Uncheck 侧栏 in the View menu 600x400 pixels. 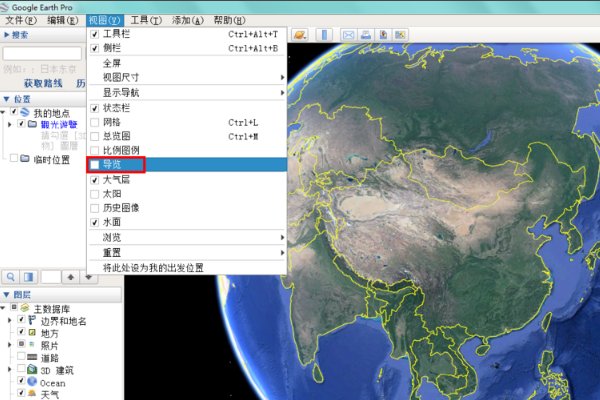[x=95, y=48]
